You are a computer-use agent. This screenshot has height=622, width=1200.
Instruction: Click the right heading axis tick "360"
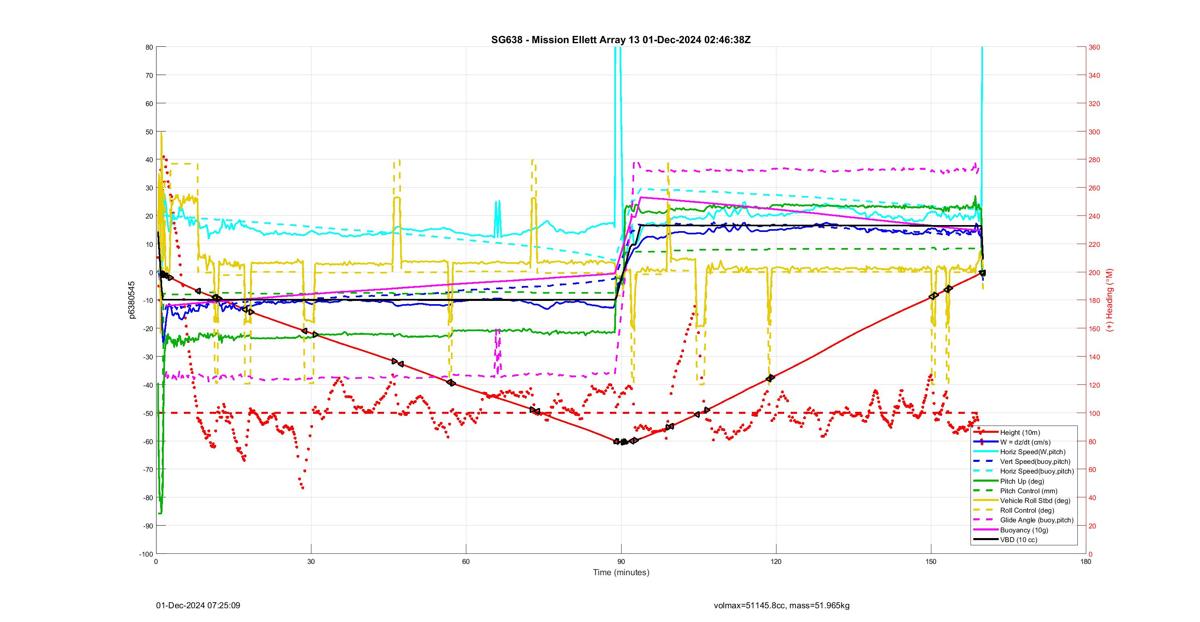1096,47
